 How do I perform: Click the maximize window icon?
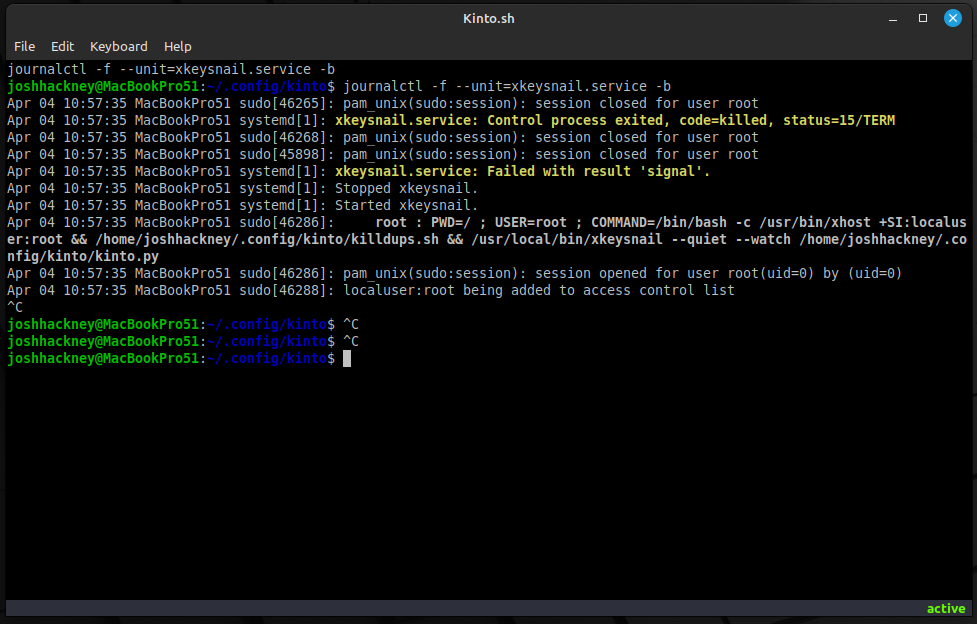[x=921, y=17]
